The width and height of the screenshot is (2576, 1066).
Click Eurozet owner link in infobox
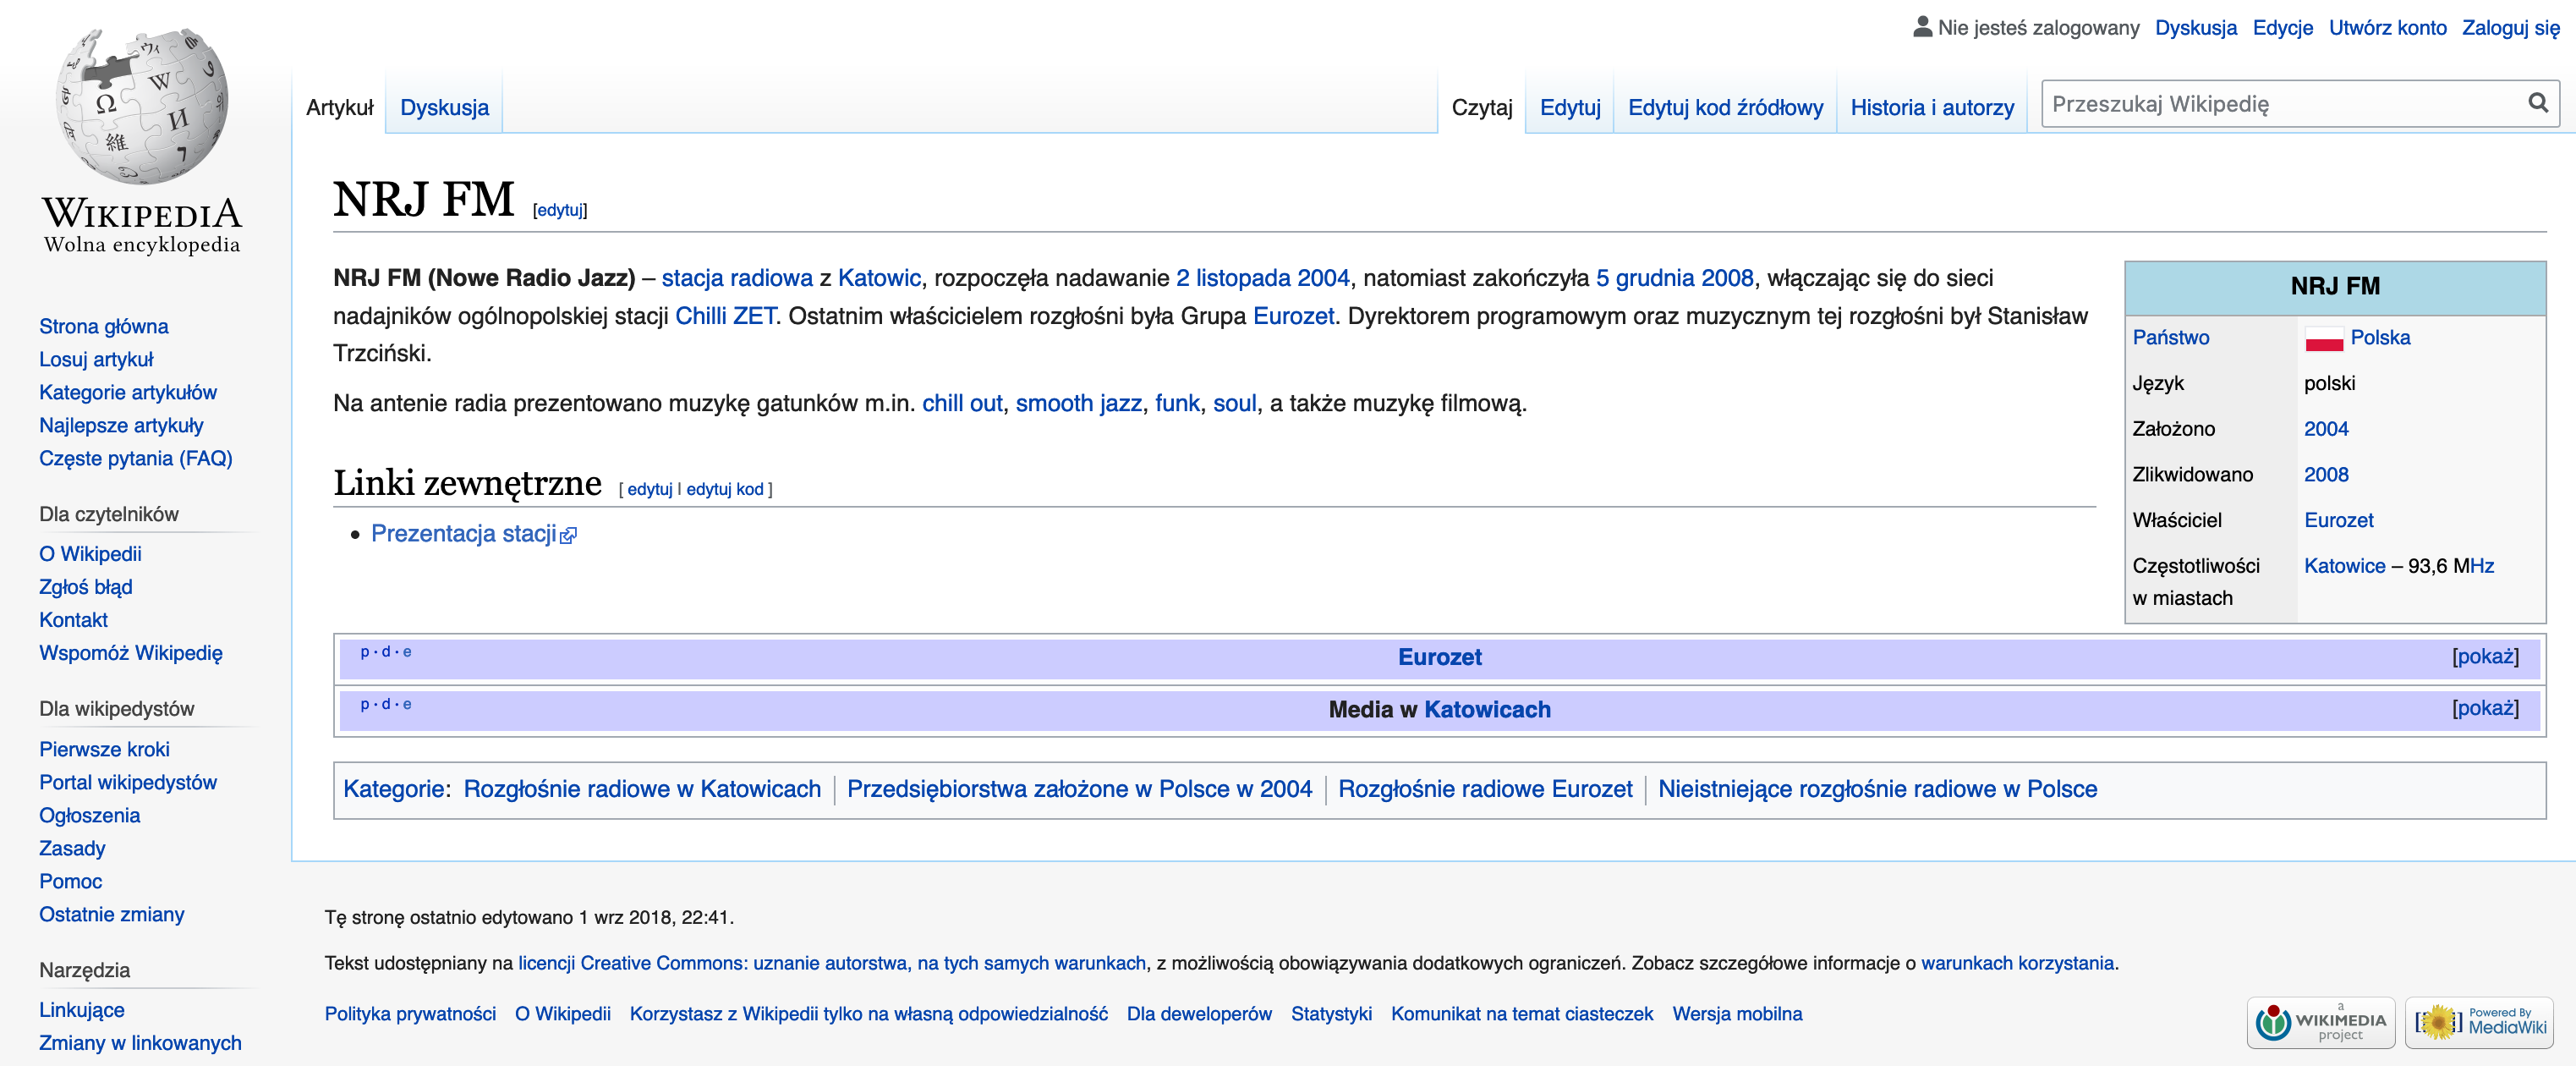coord(2338,520)
